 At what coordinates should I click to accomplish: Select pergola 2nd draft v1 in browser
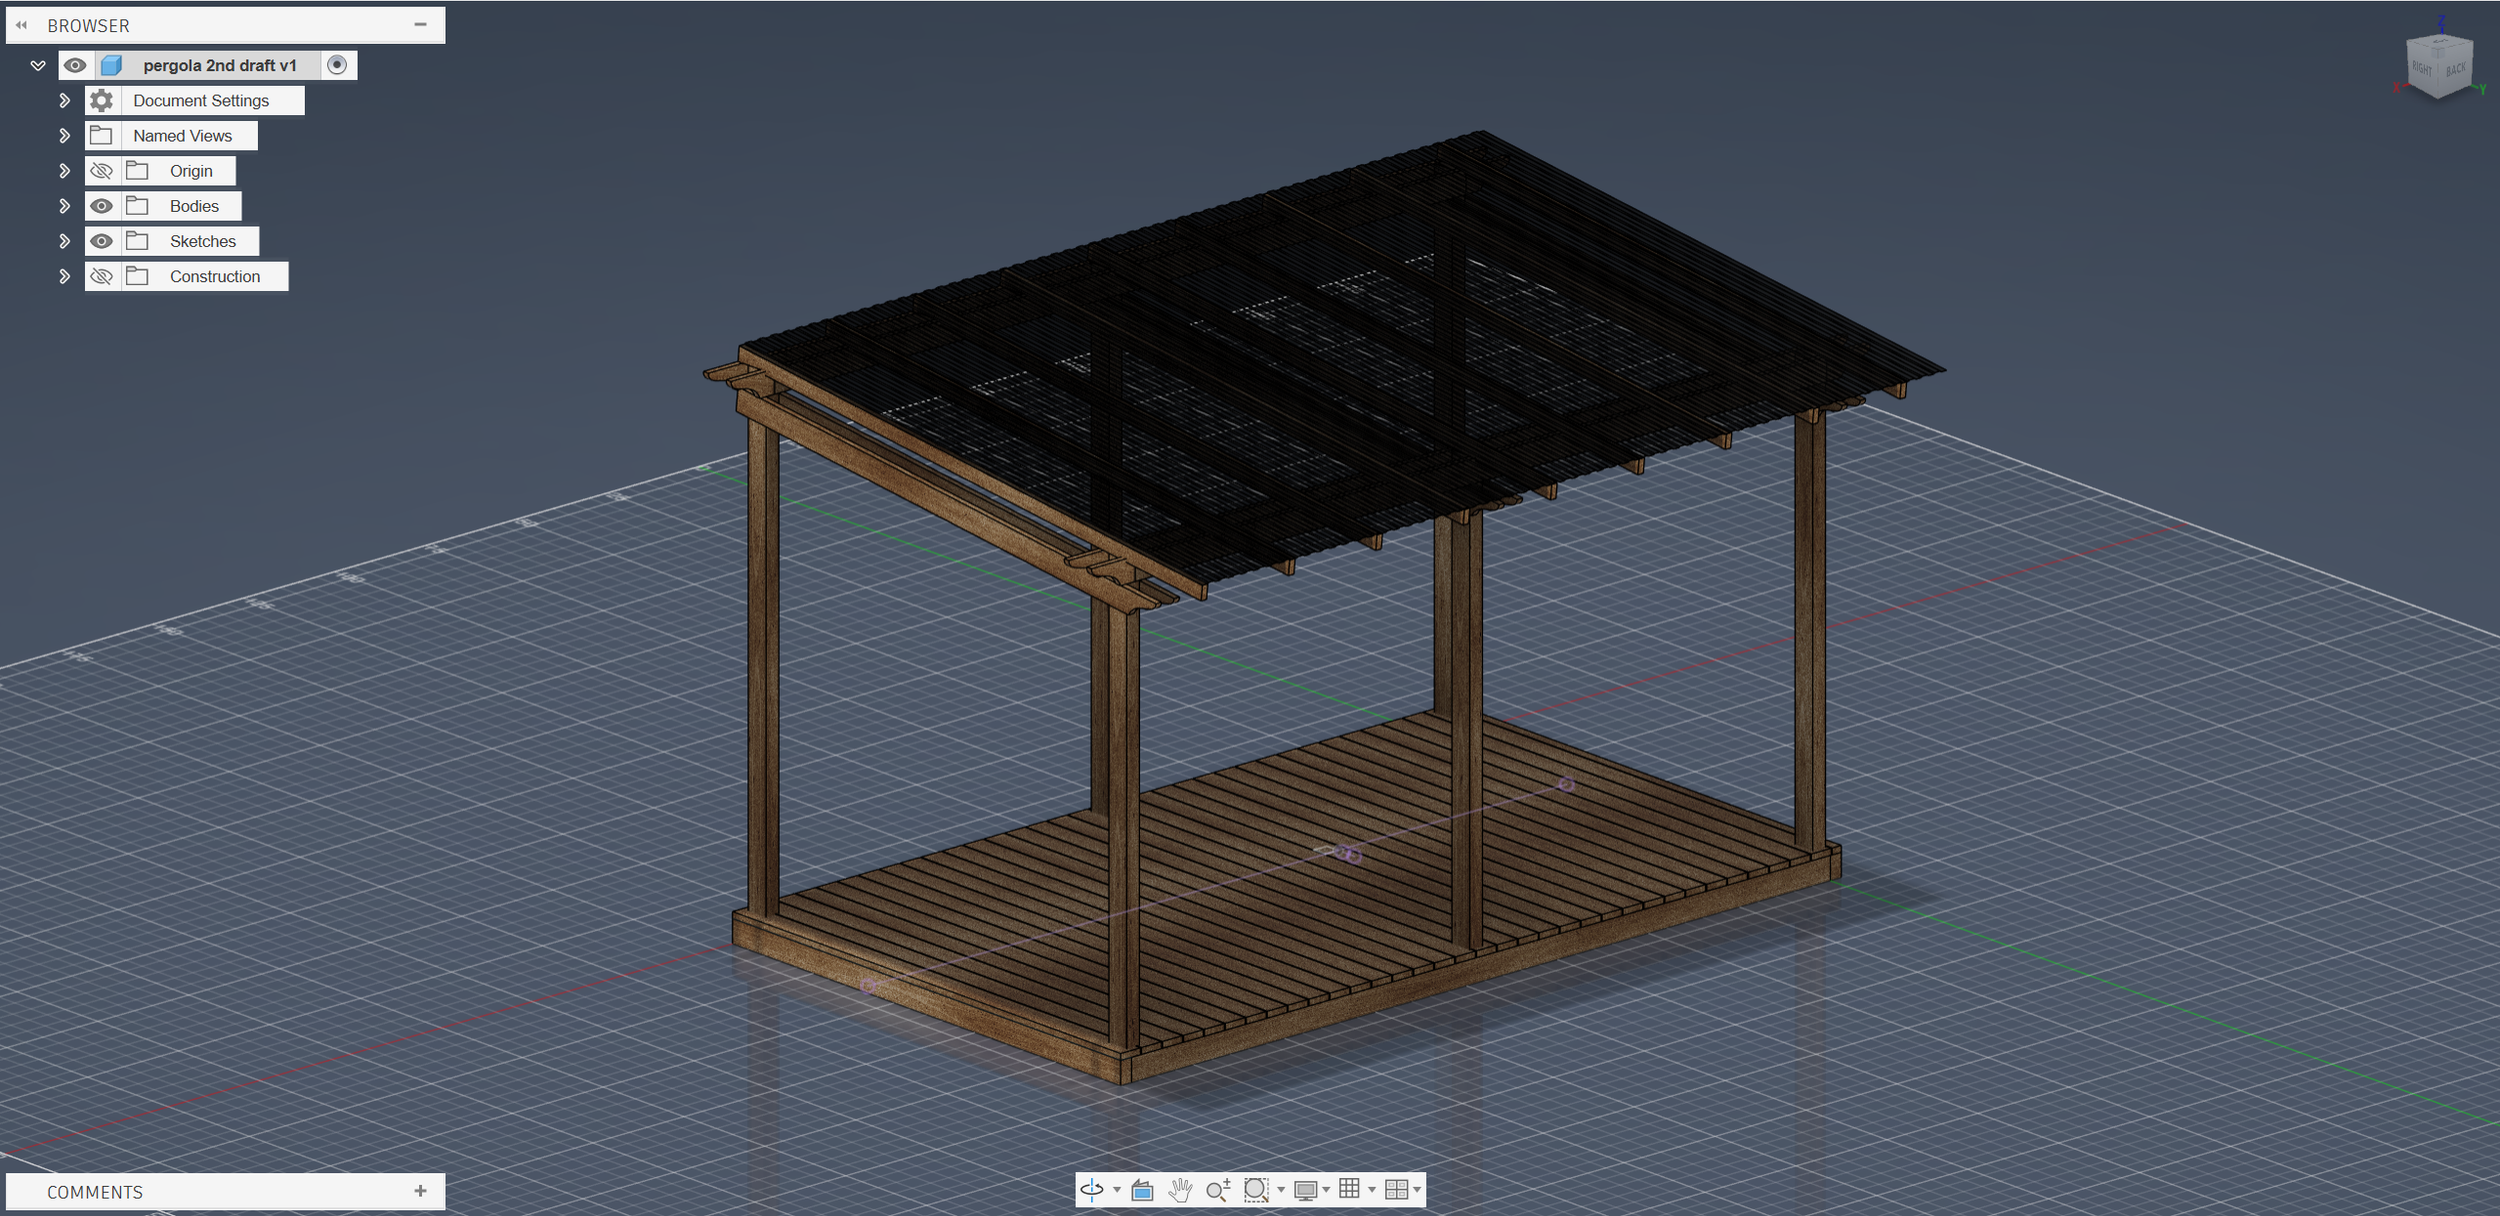tap(220, 65)
